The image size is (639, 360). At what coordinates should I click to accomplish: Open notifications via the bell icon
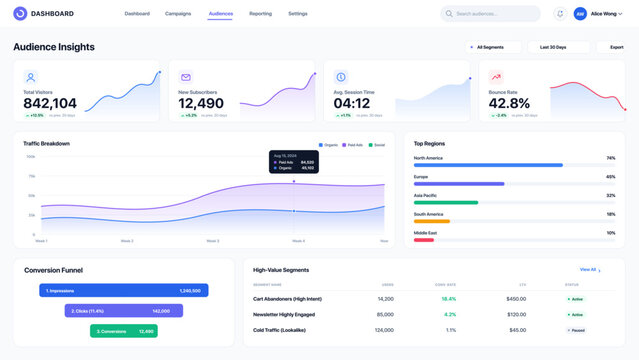[x=560, y=14]
